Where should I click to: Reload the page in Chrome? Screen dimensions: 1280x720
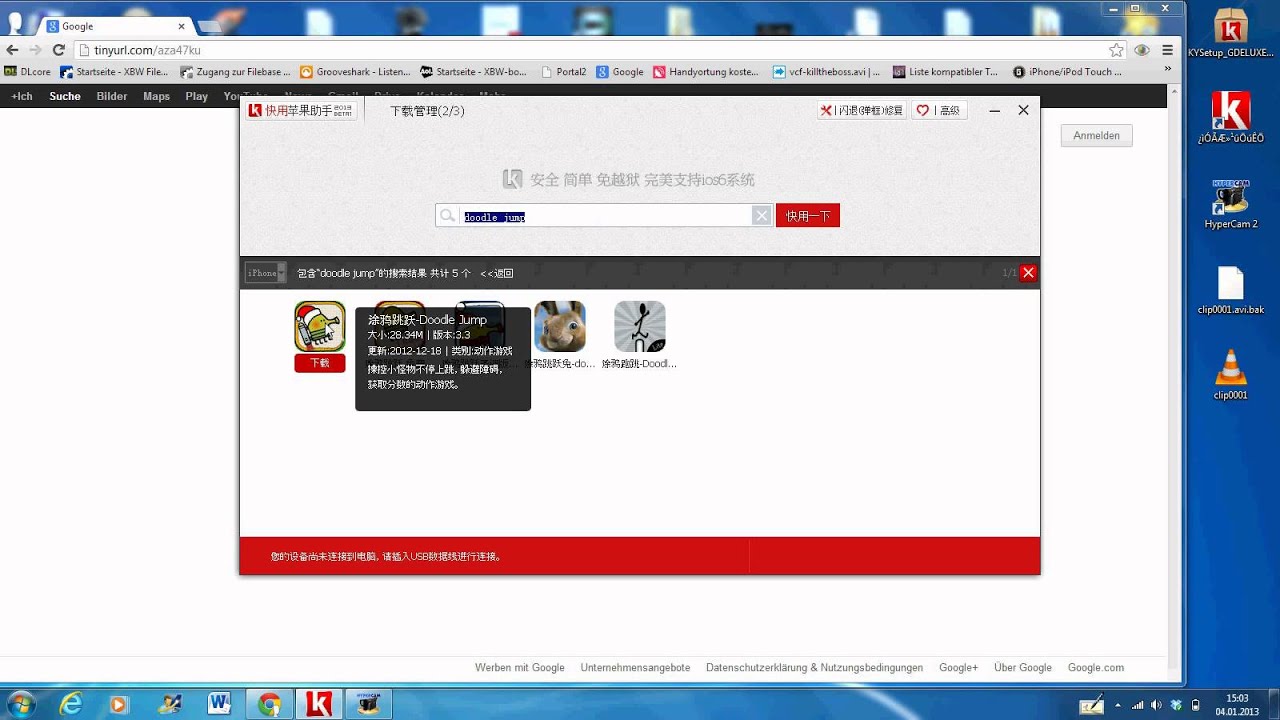coord(59,50)
